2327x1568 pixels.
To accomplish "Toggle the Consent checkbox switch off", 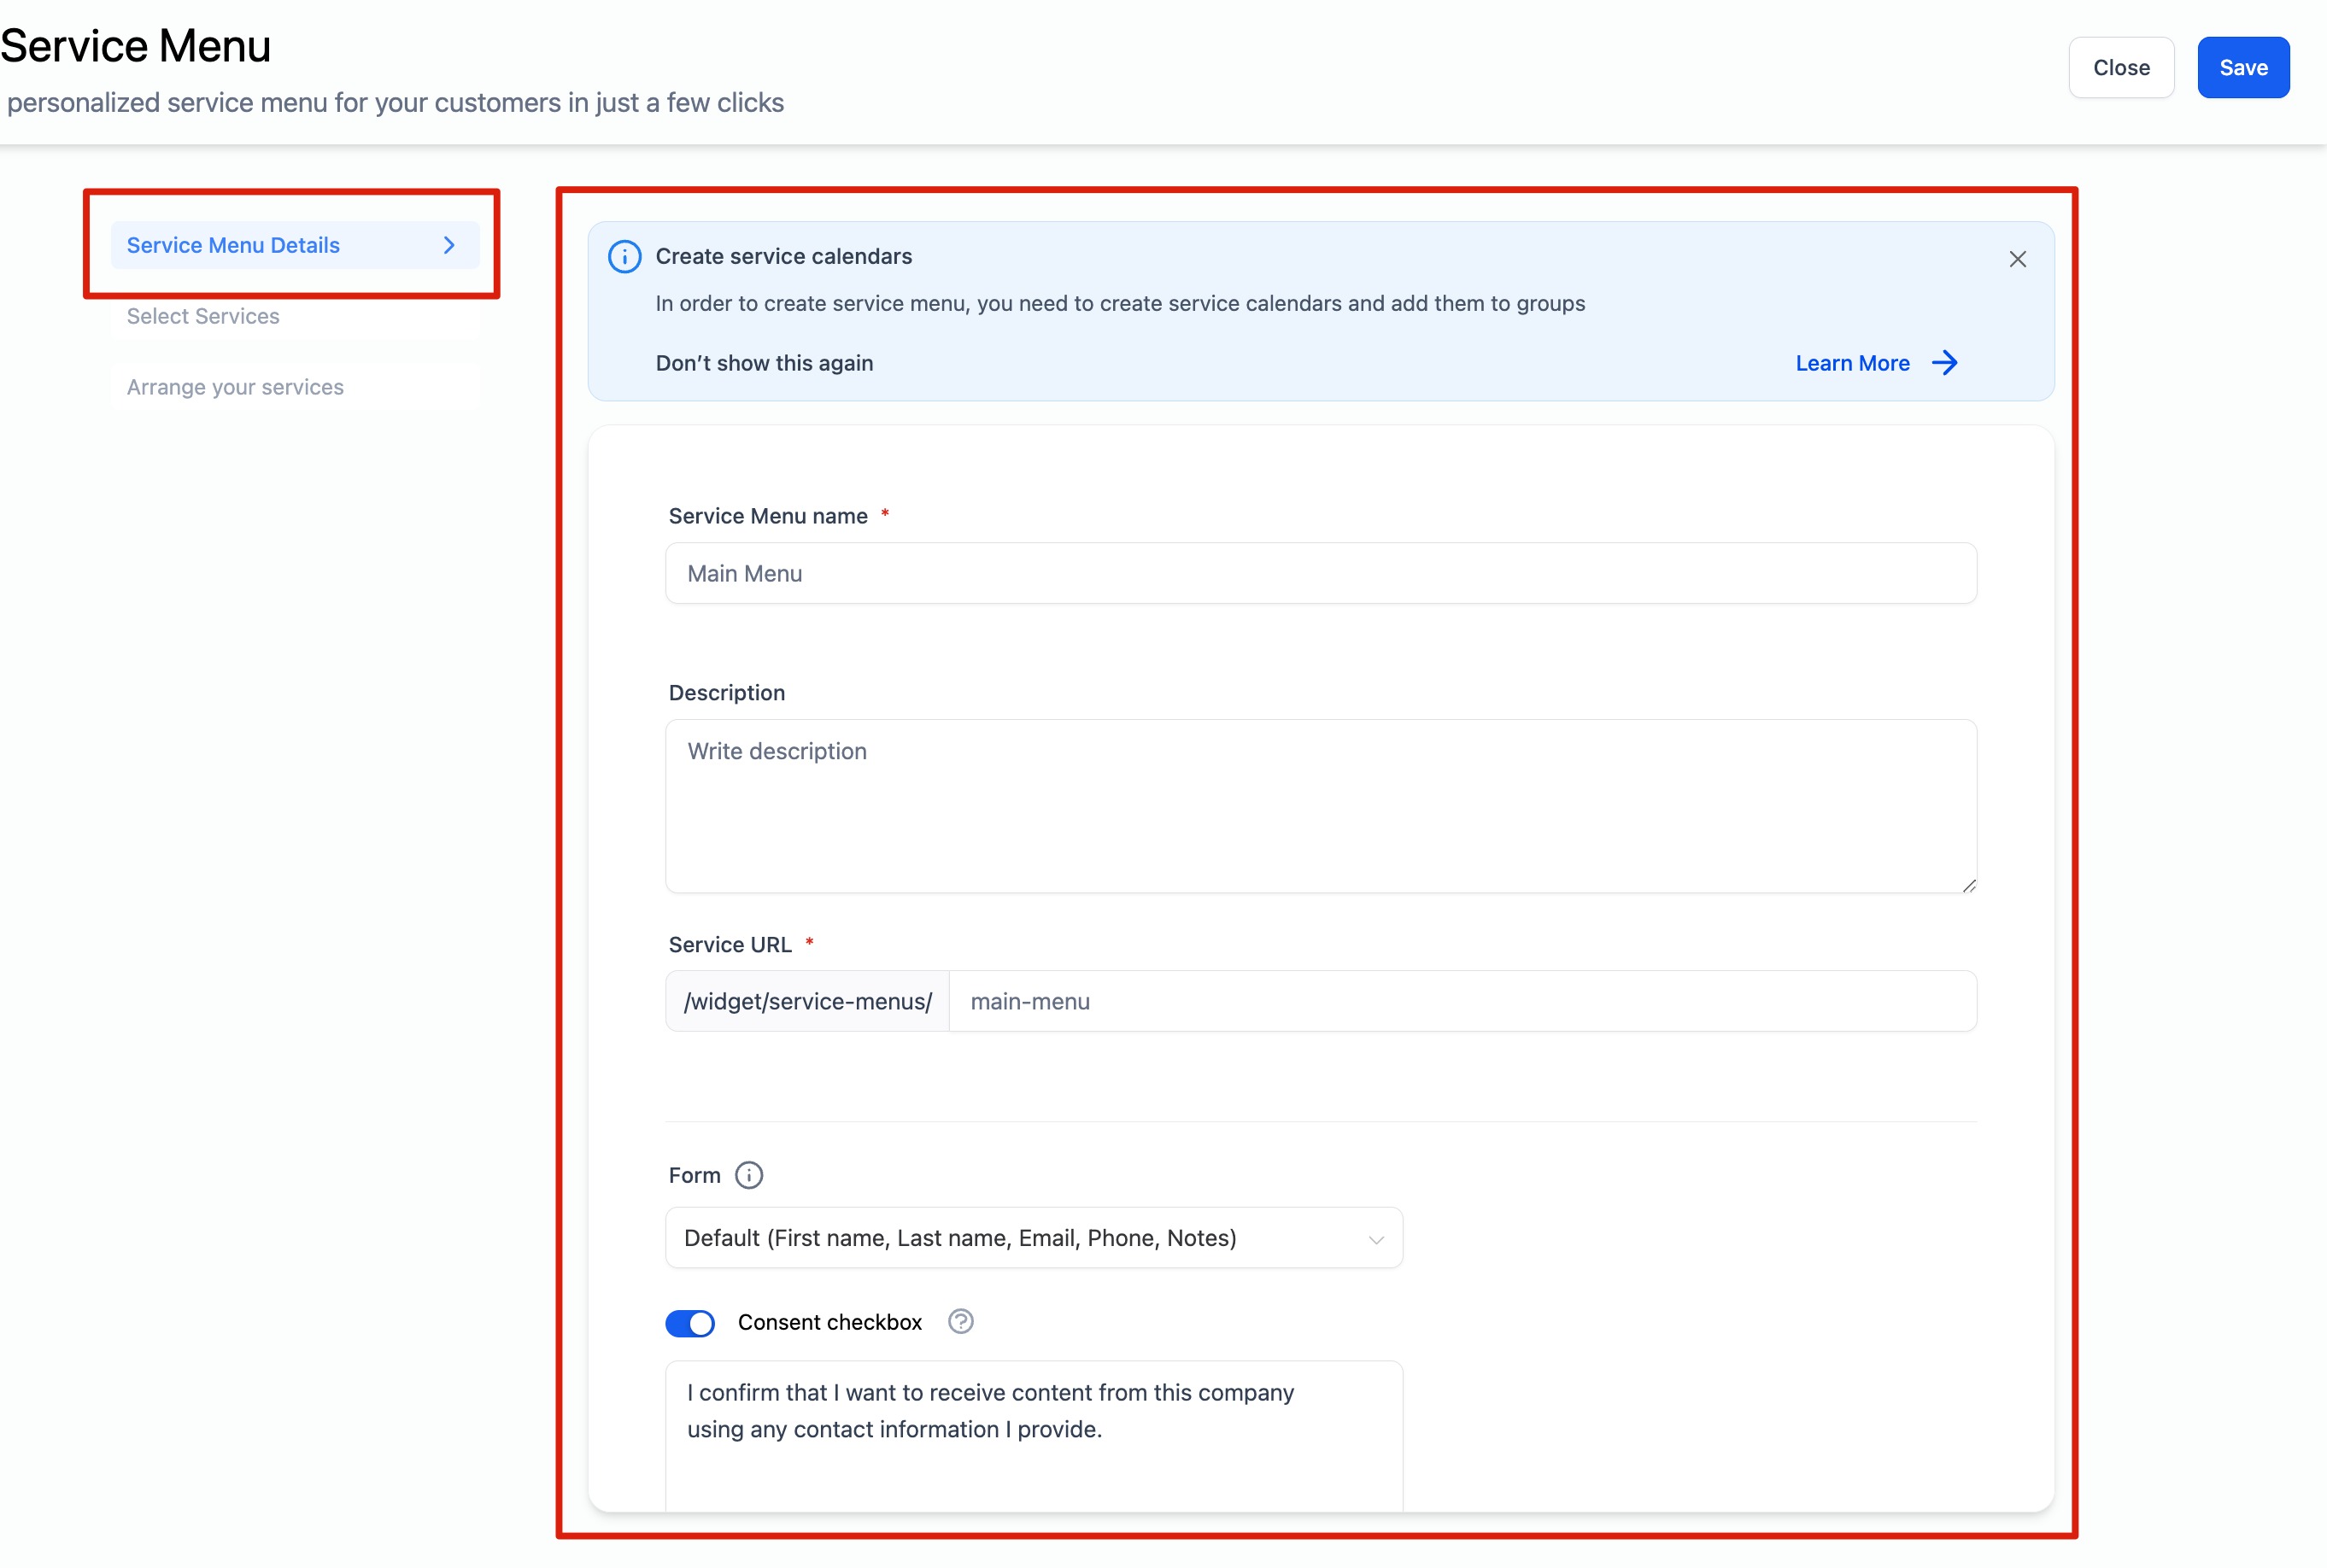I will coord(690,1323).
